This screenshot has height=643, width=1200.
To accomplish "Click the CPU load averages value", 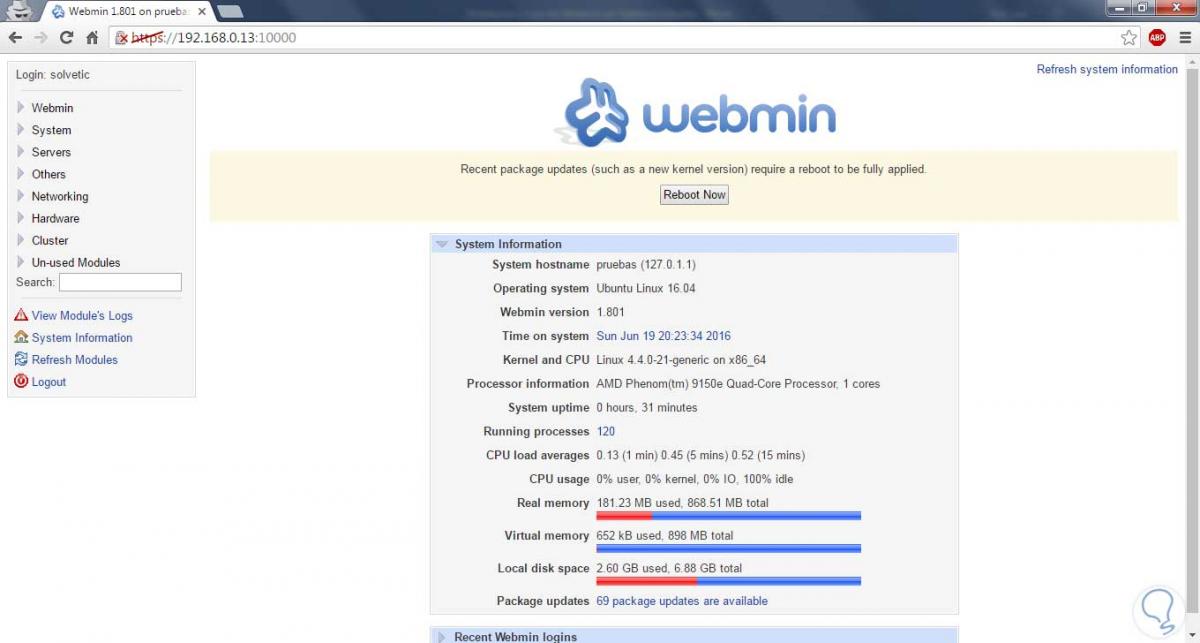I will click(x=700, y=455).
